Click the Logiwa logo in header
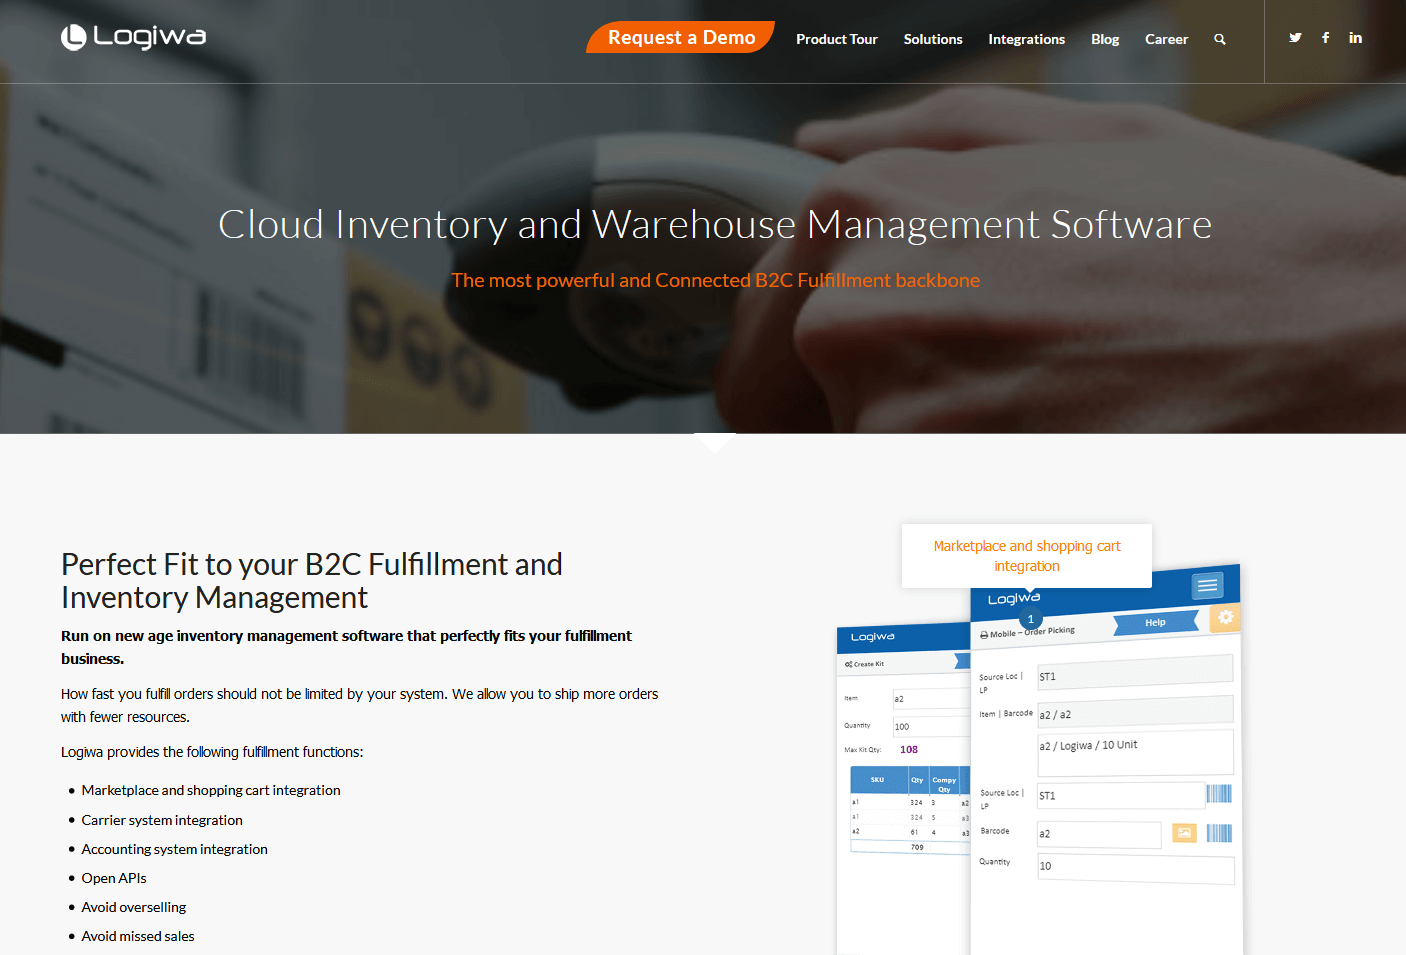1406x955 pixels. pos(133,37)
